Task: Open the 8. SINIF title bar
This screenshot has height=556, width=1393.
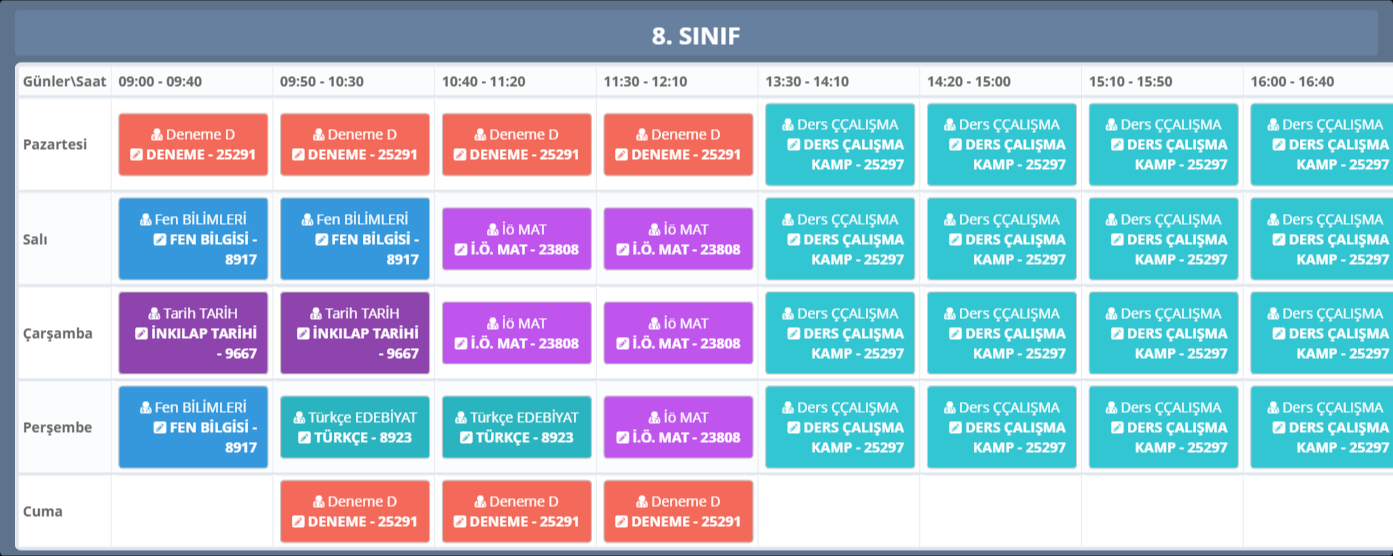Action: coord(696,37)
